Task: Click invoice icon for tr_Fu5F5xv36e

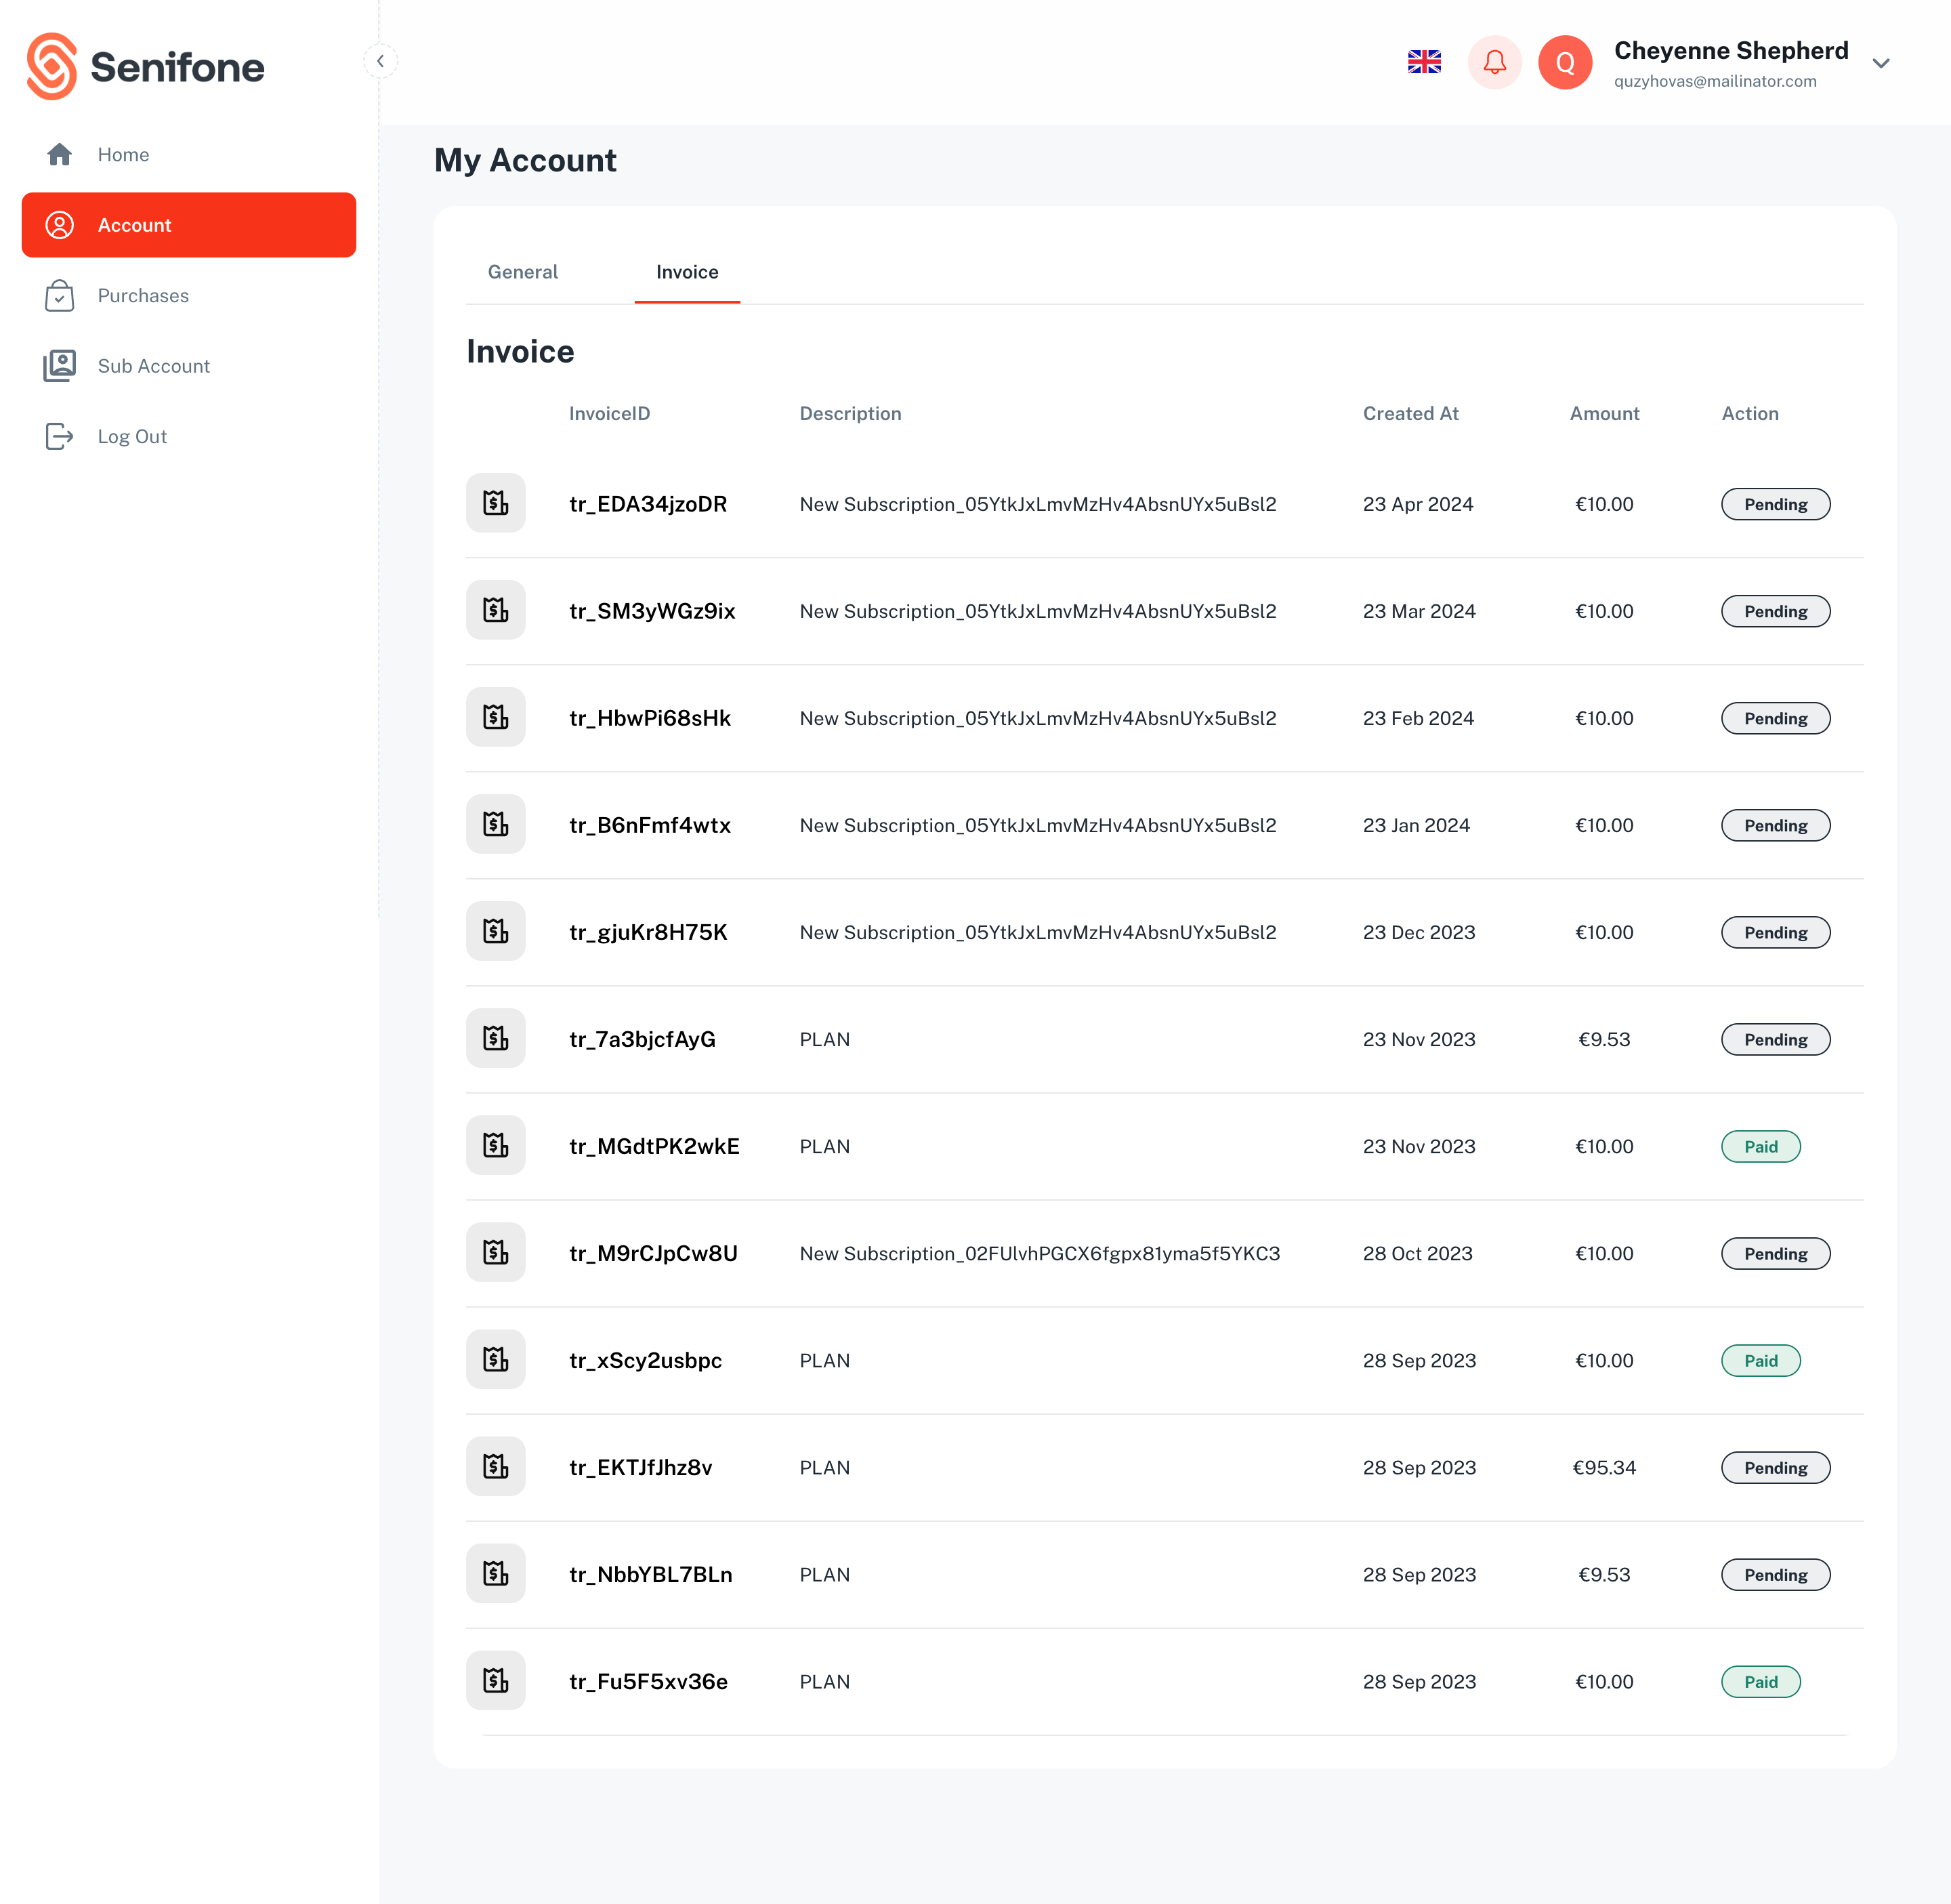Action: point(496,1680)
